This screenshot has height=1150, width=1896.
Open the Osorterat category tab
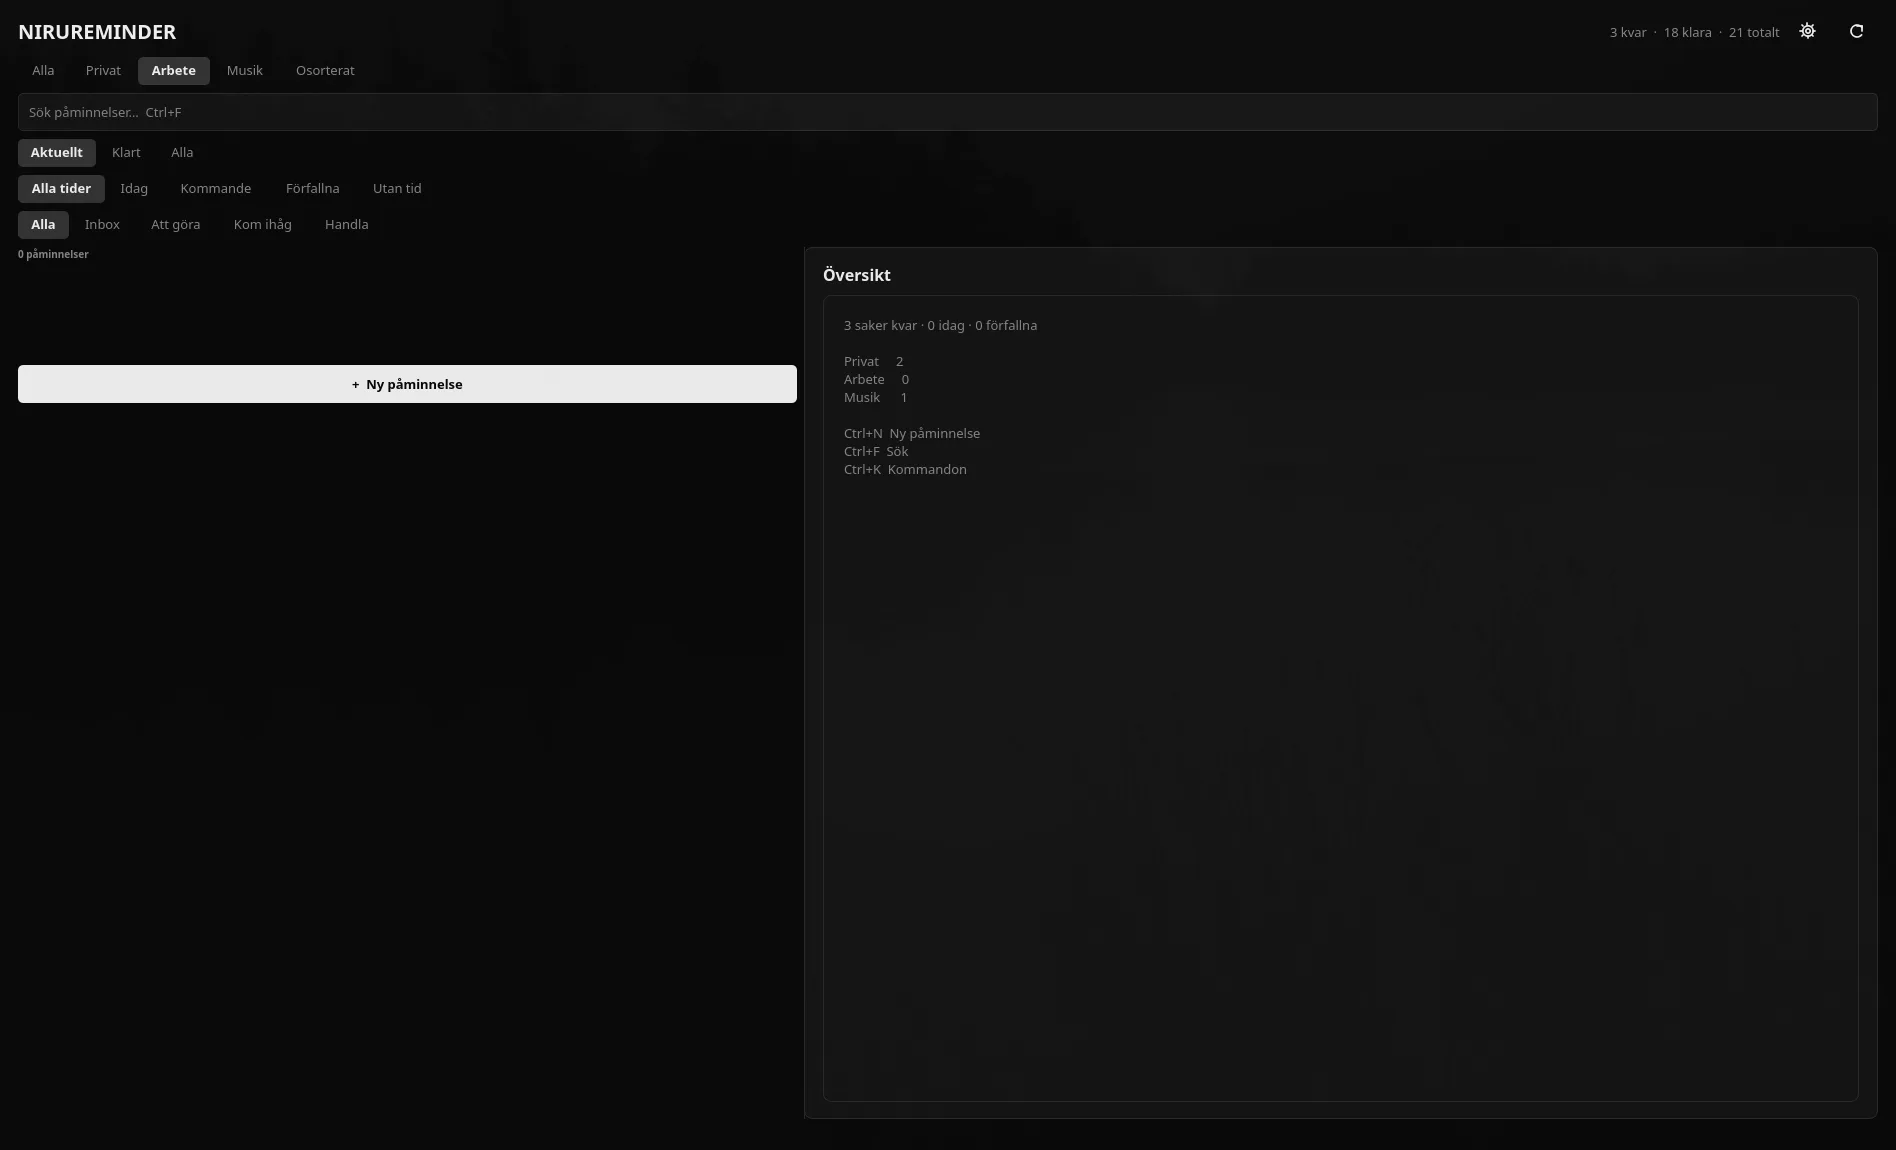tap(325, 71)
